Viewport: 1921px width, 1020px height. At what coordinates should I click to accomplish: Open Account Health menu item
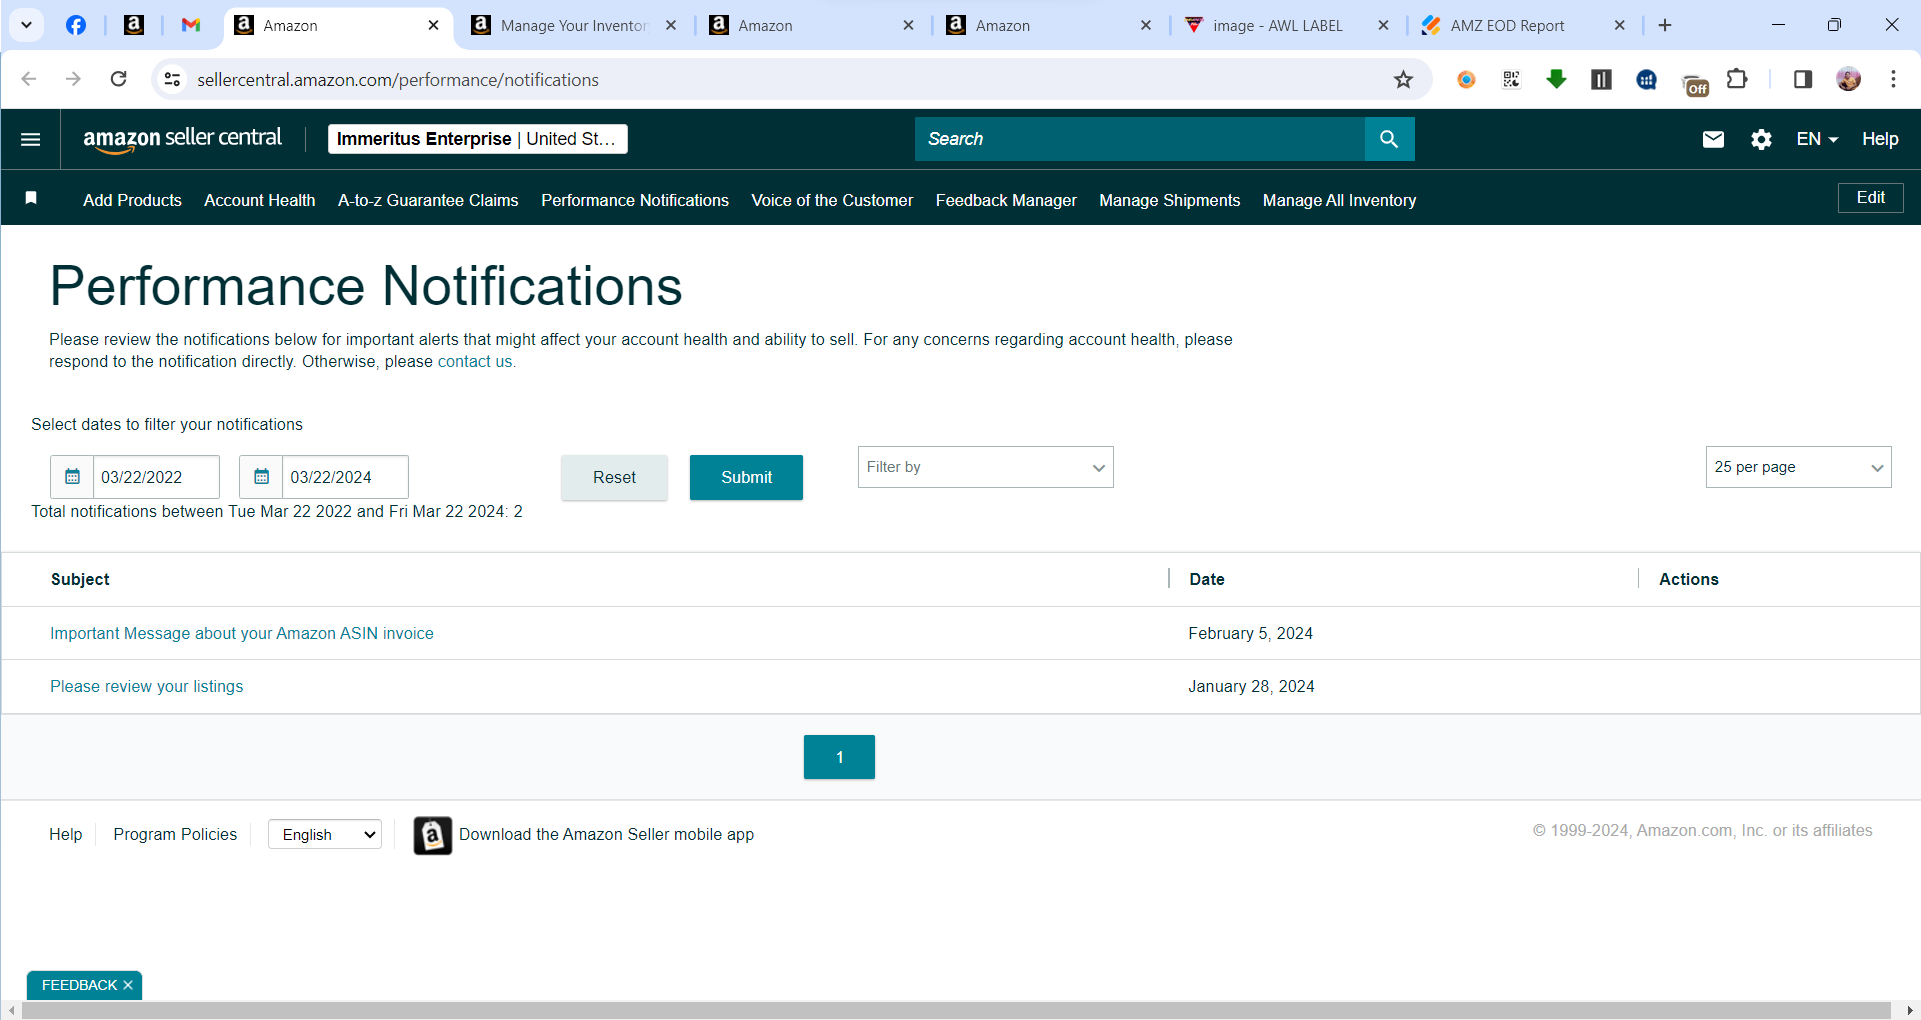tap(259, 200)
